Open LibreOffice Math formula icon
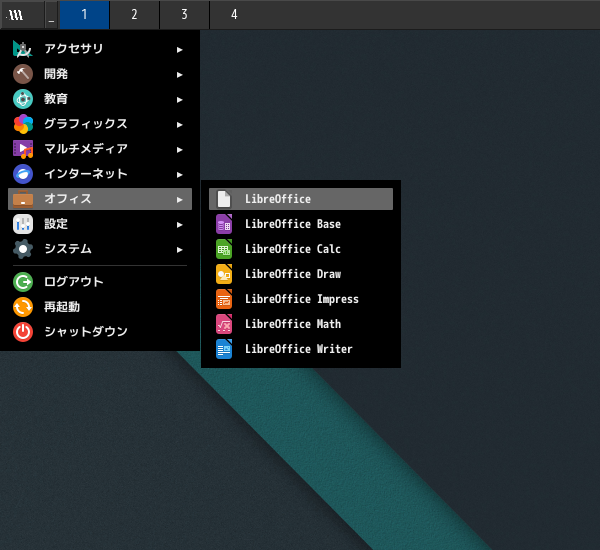 tap(224, 324)
